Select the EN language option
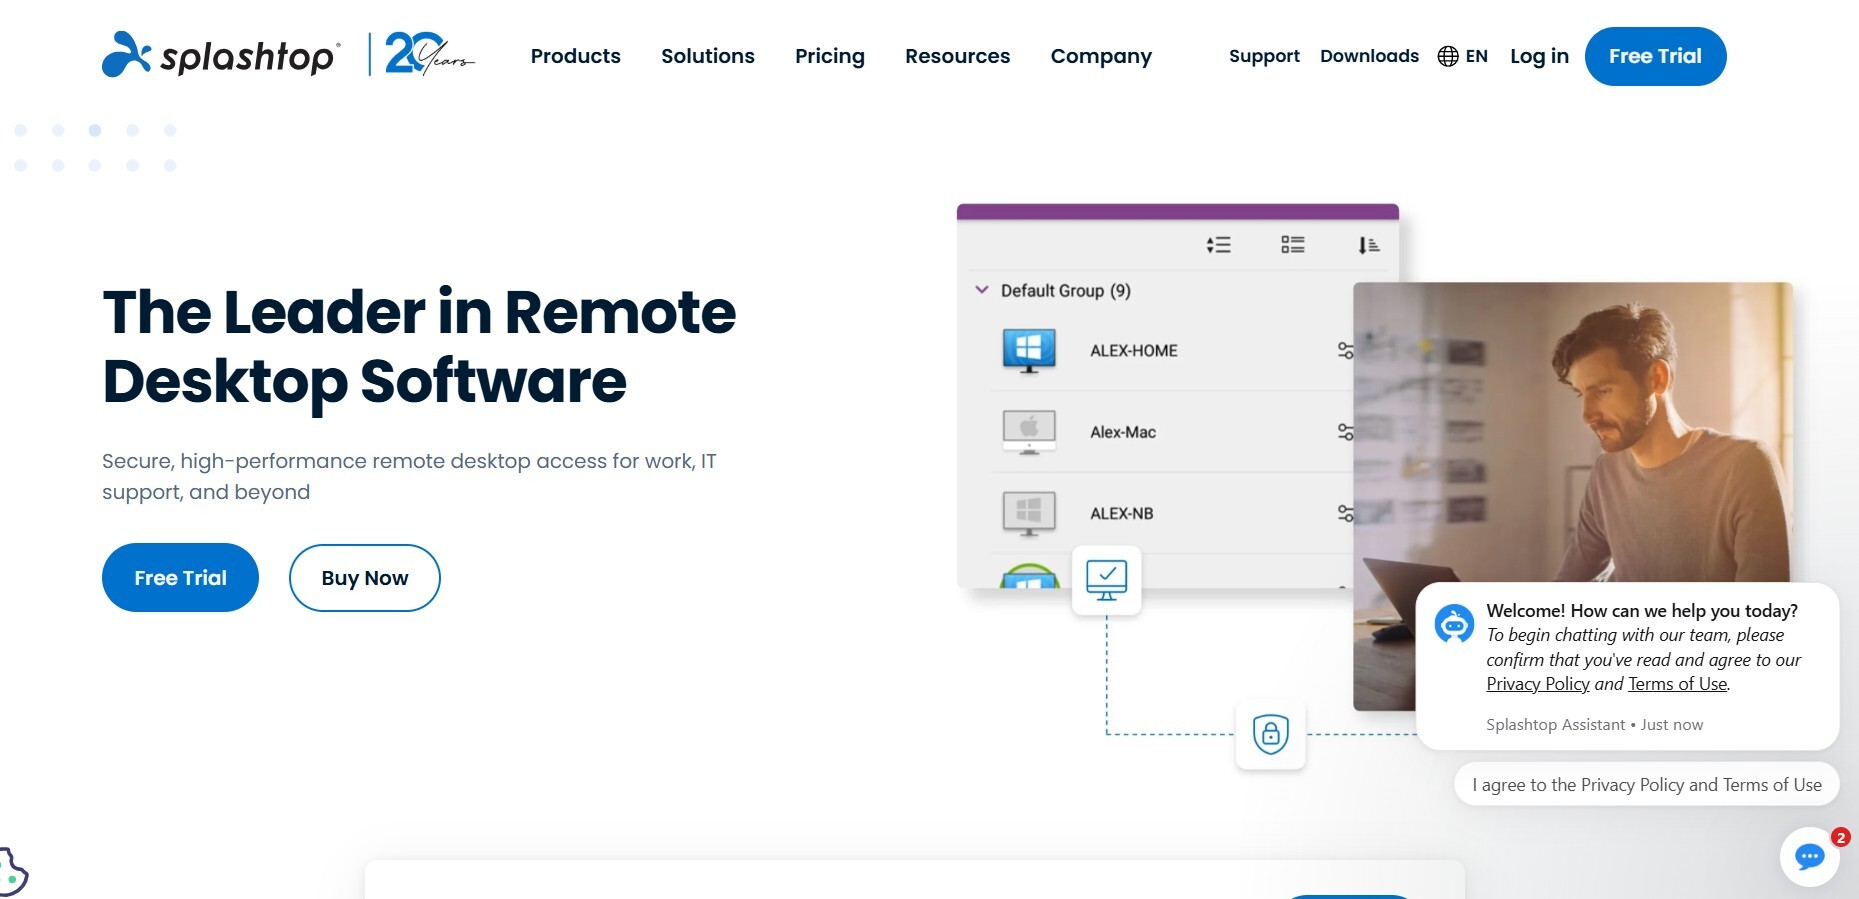The image size is (1859, 899). 1477,56
